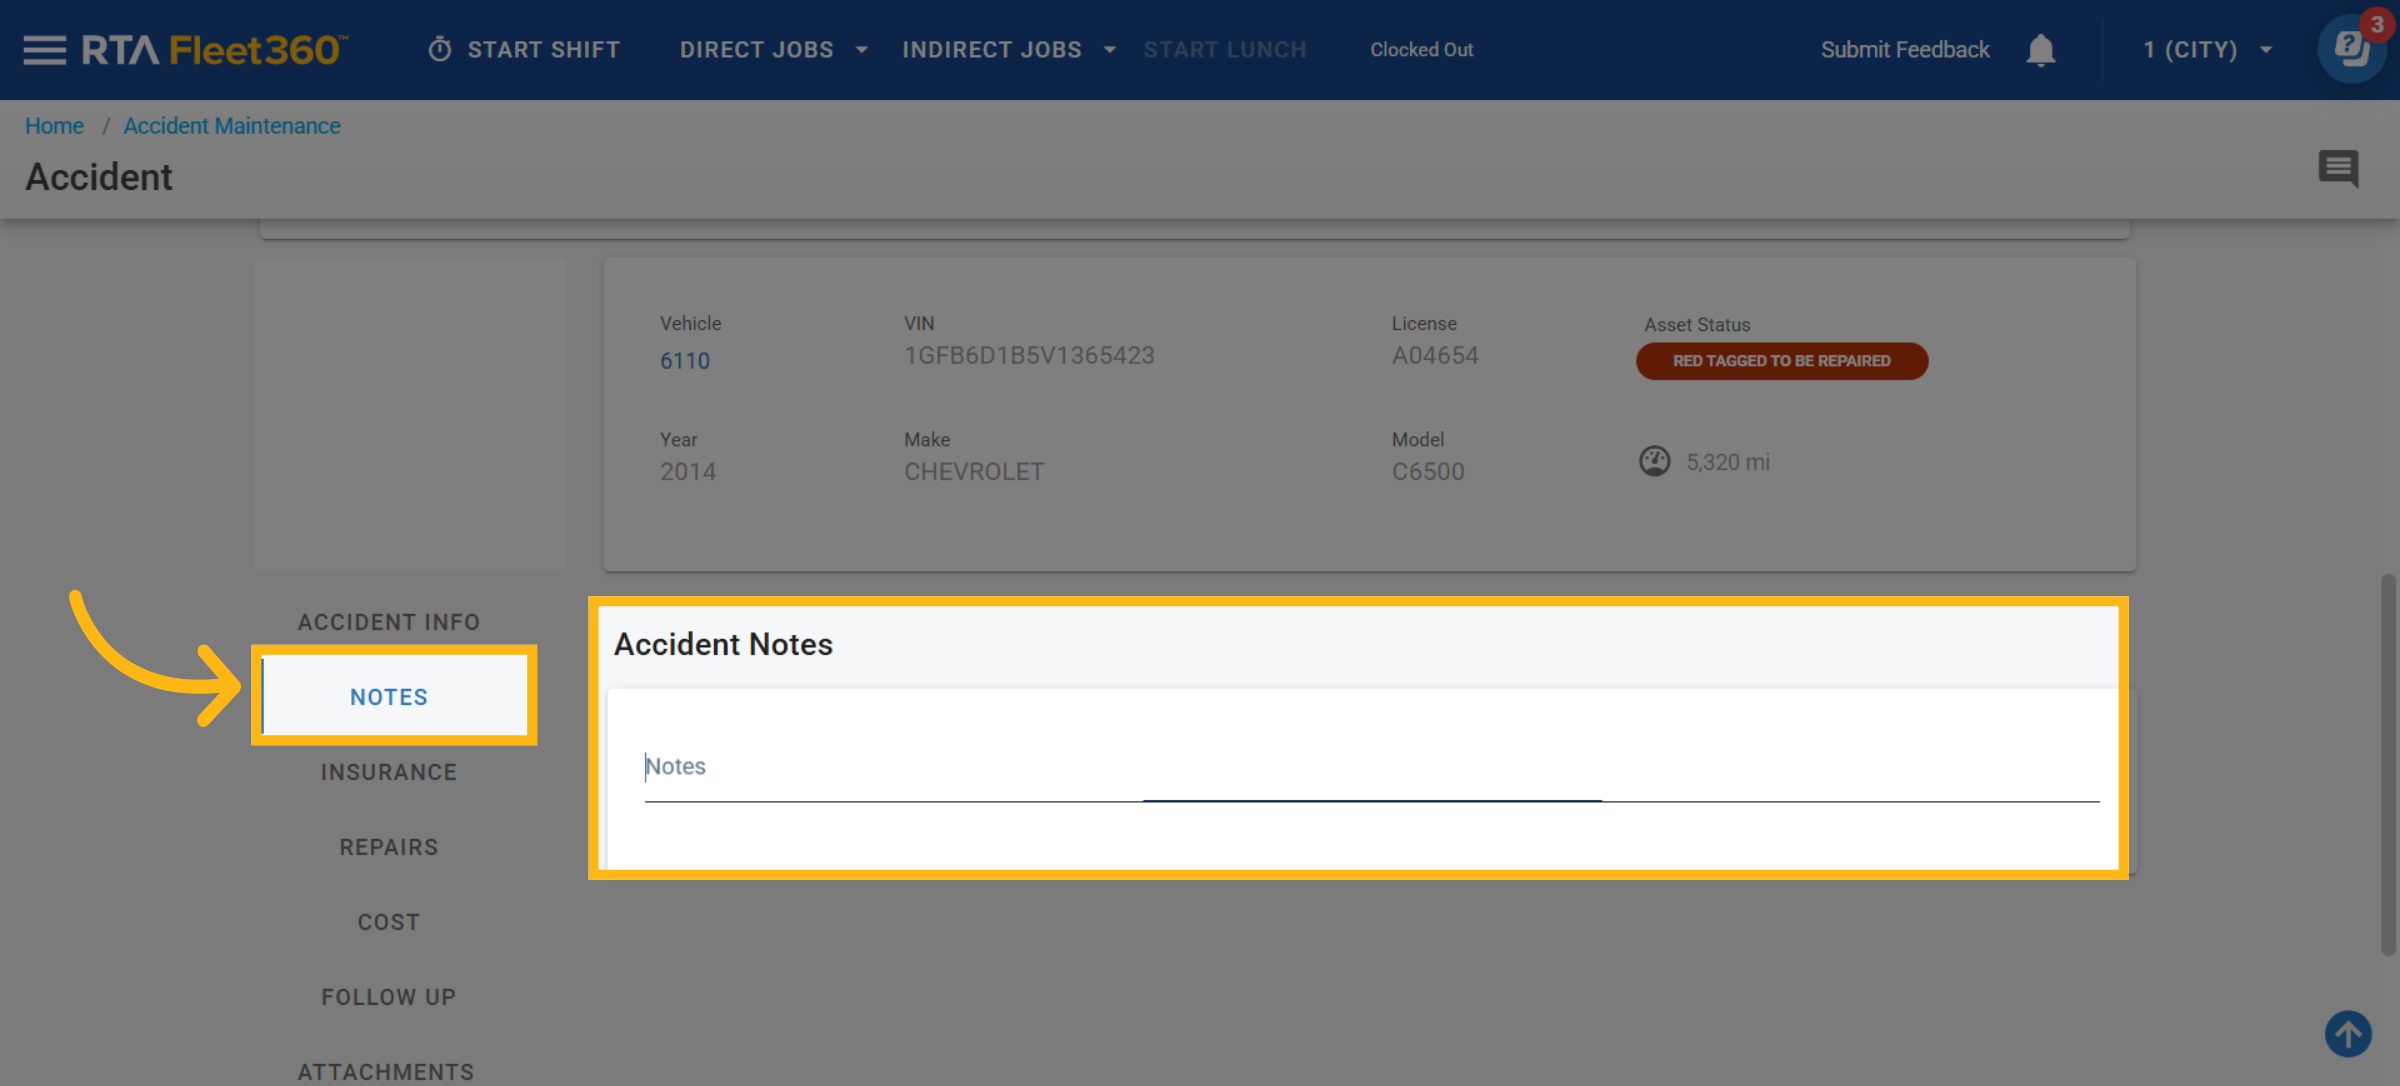
Task: Click the Start Shift stopwatch icon
Action: point(440,50)
